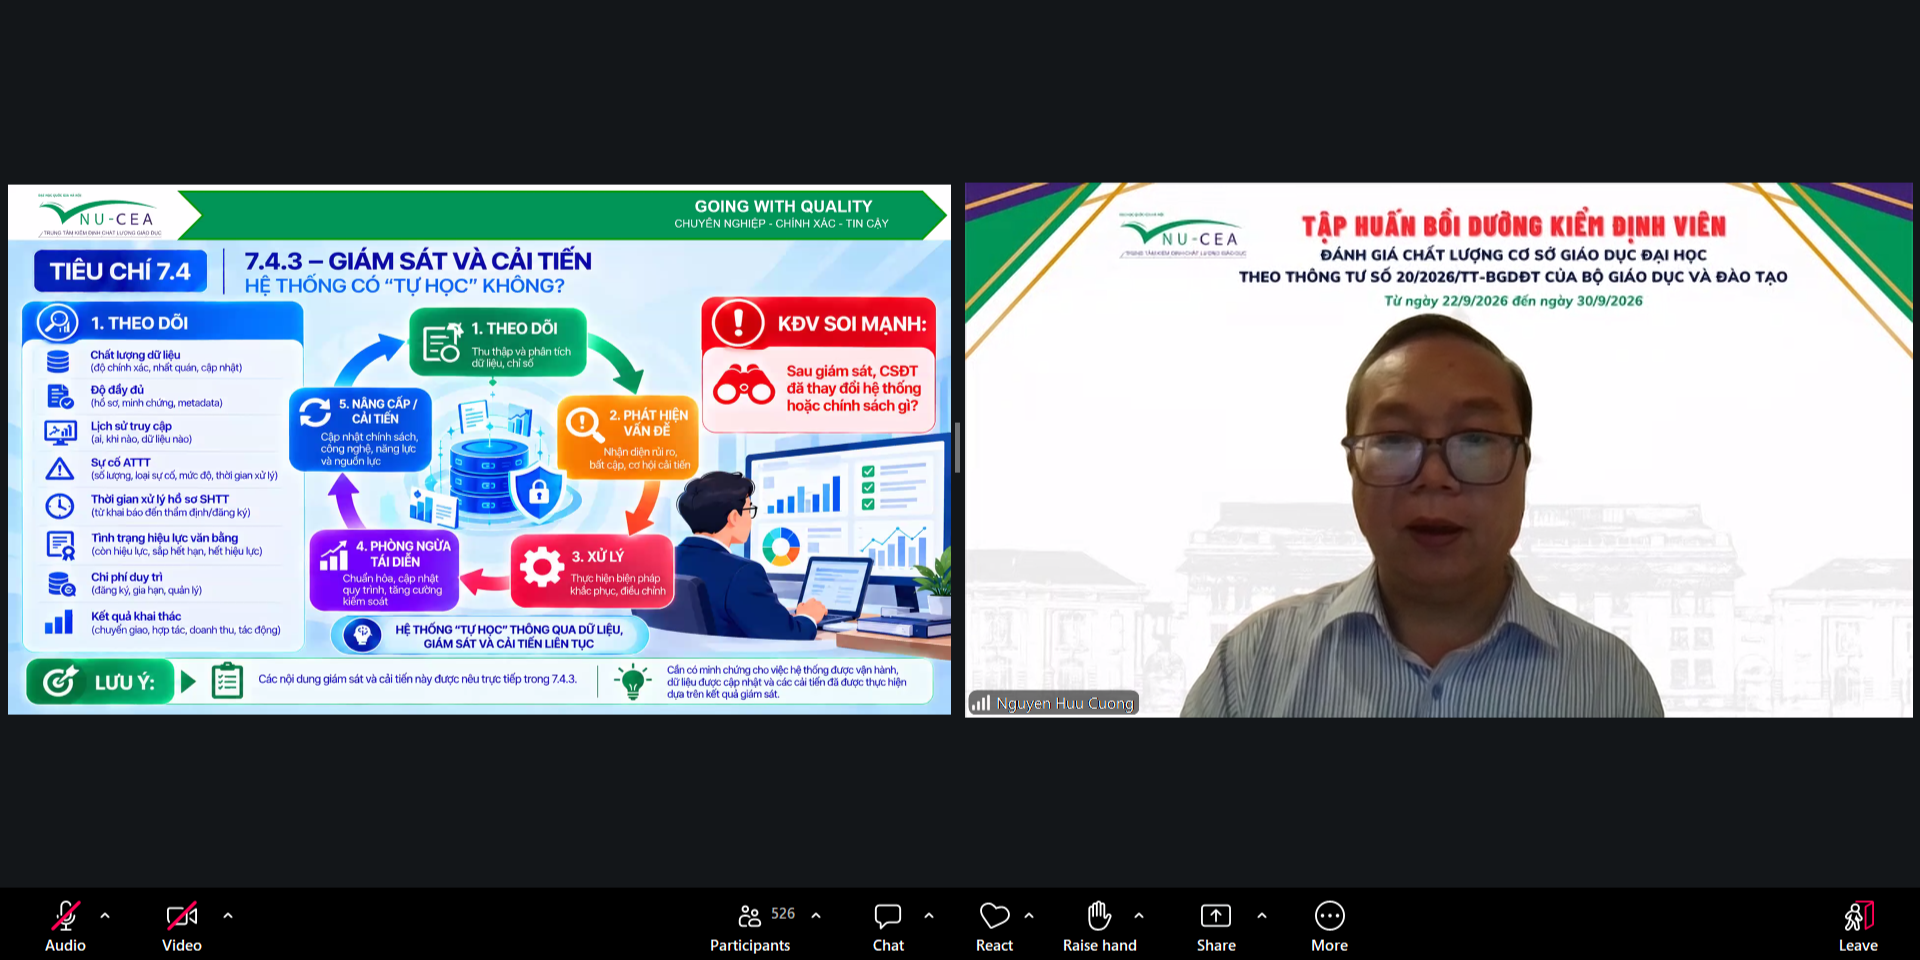1920x960 pixels.
Task: Open the Chat options caret
Action: click(929, 915)
